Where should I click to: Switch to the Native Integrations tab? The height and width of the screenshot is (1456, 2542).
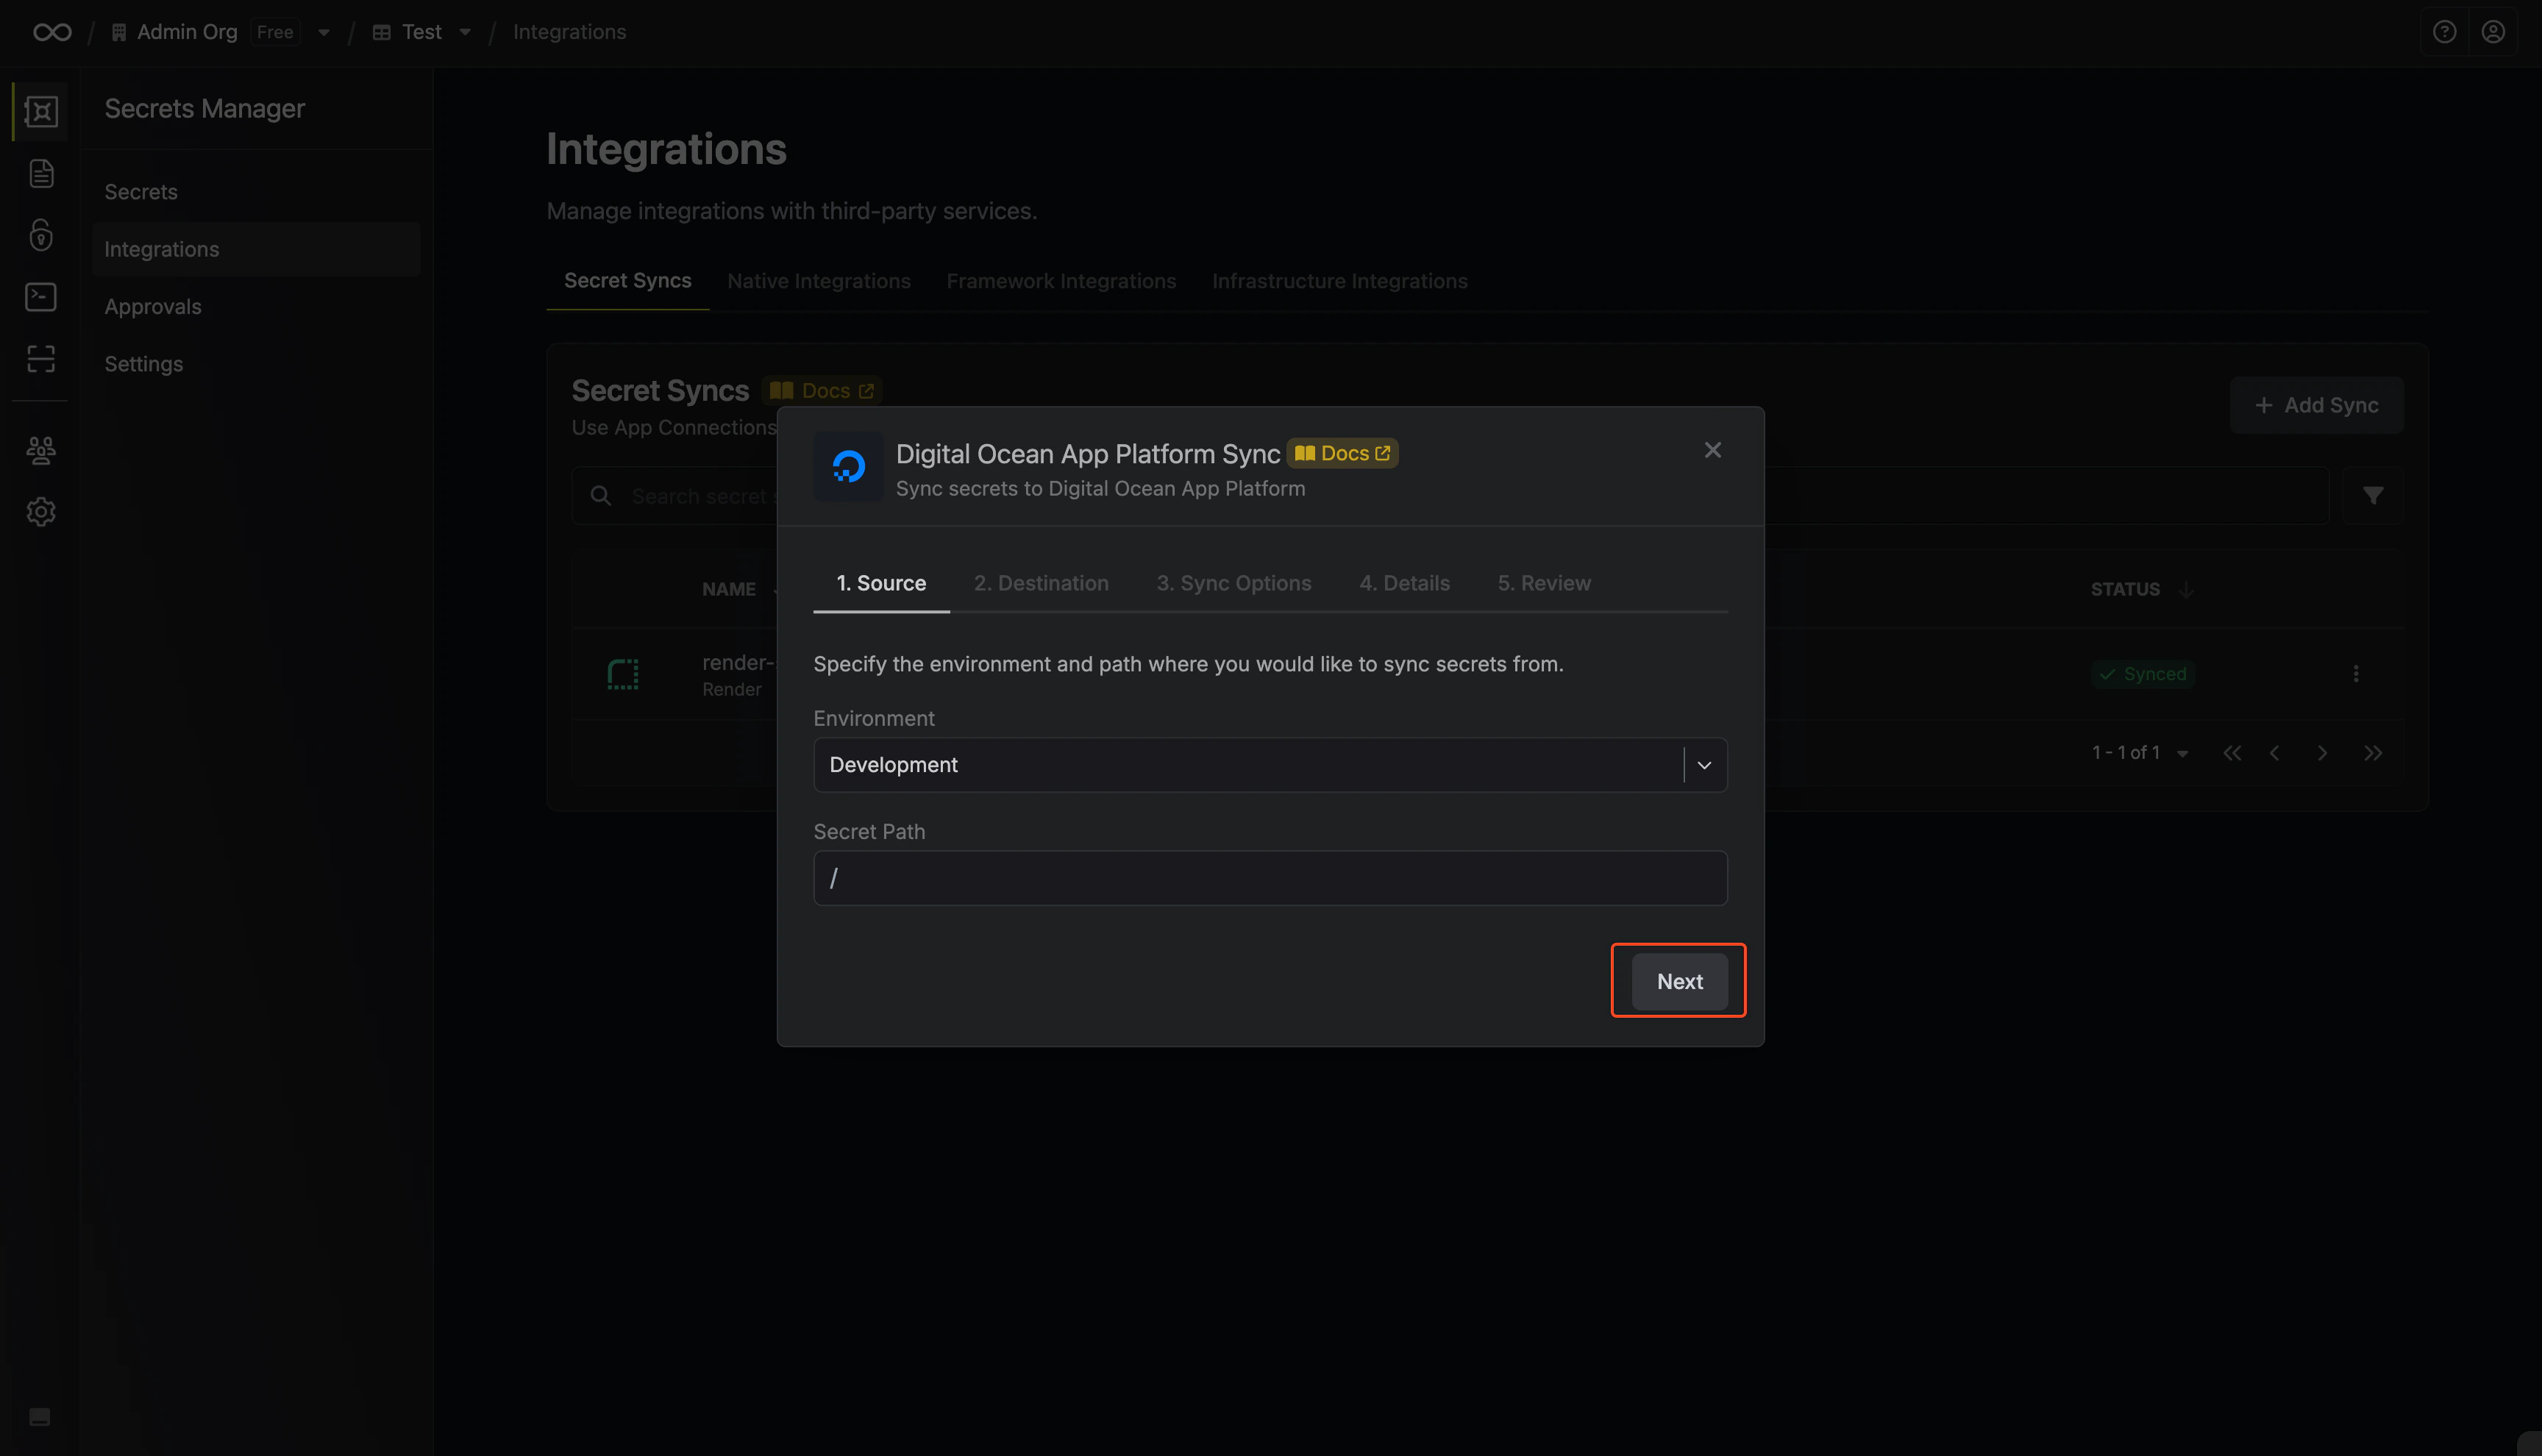pos(819,281)
